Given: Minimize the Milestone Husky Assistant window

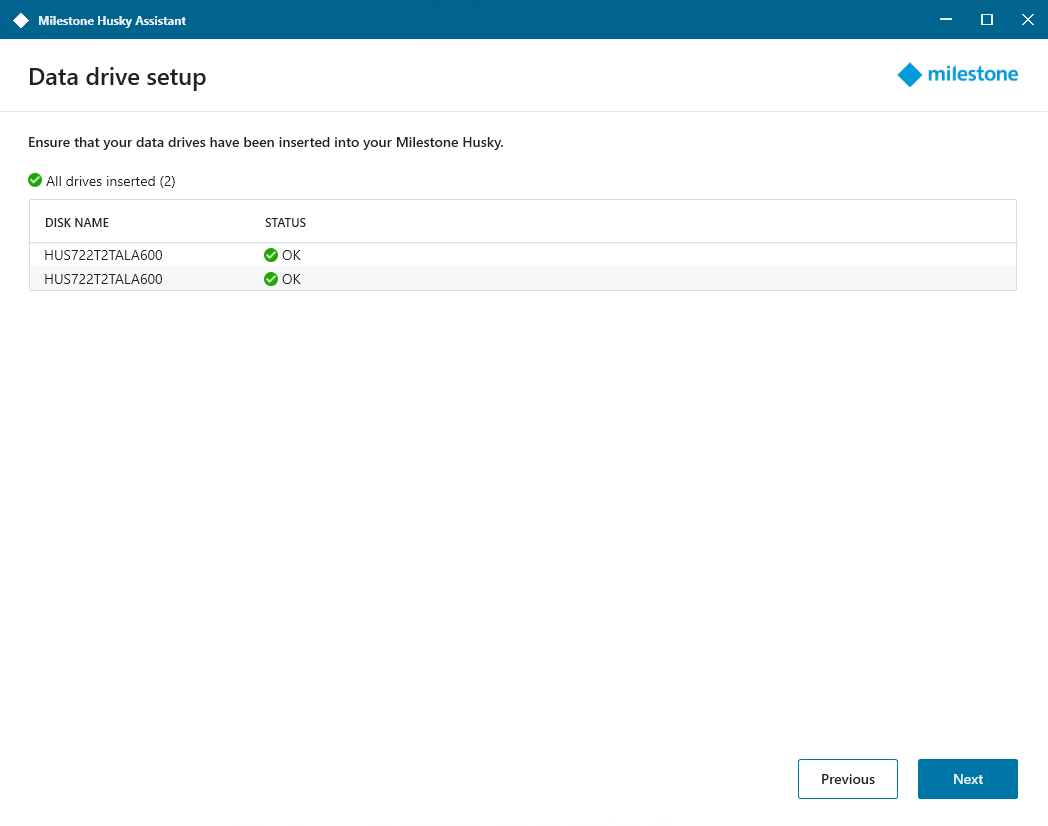Looking at the screenshot, I should pyautogui.click(x=946, y=19).
